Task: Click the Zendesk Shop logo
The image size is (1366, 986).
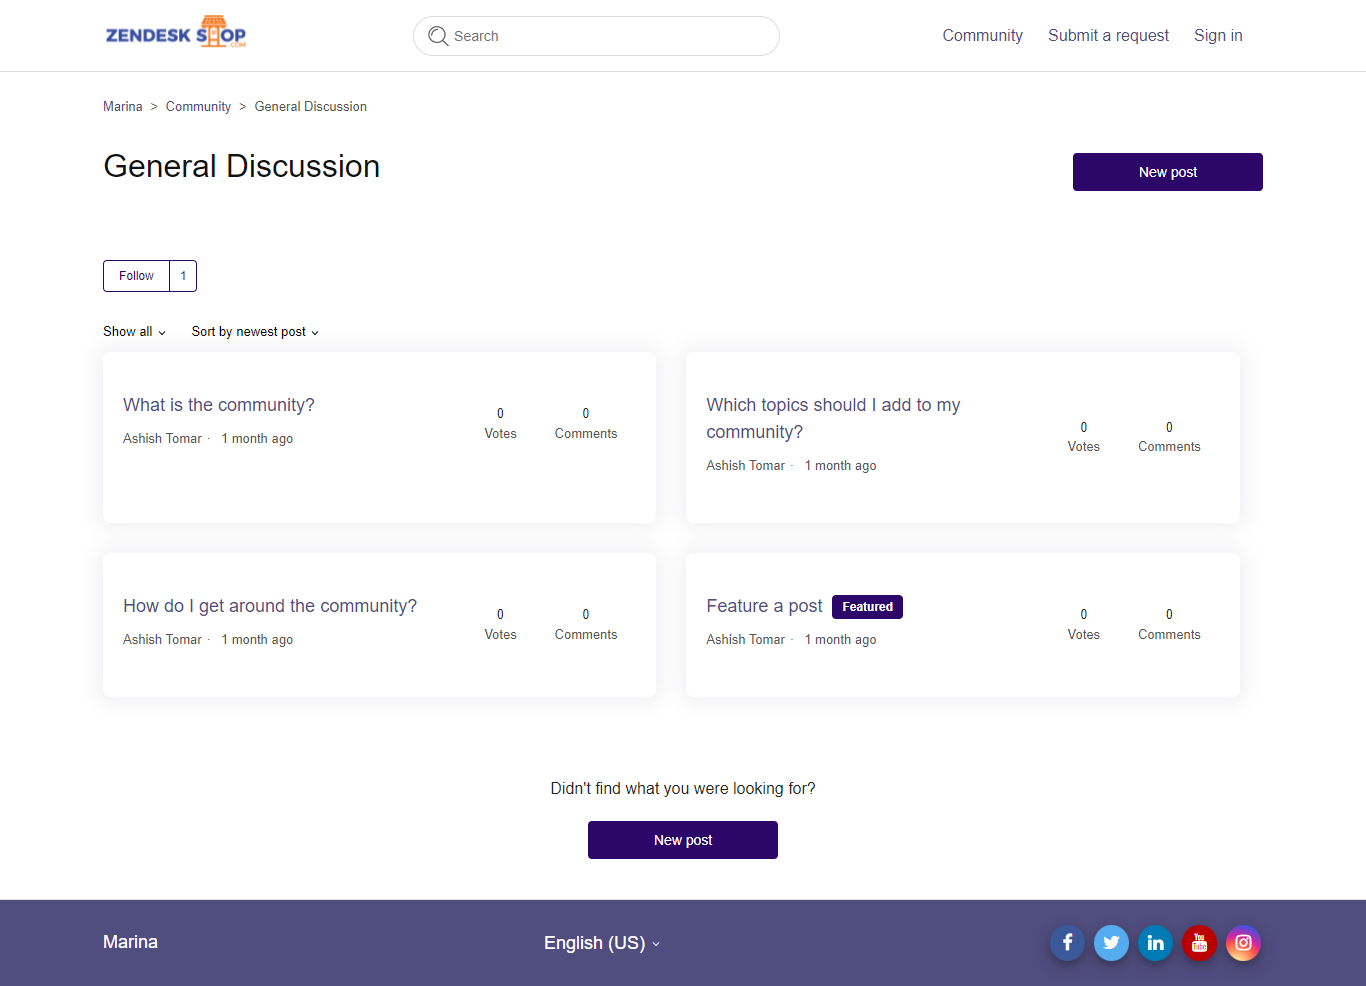Action: pos(176,34)
